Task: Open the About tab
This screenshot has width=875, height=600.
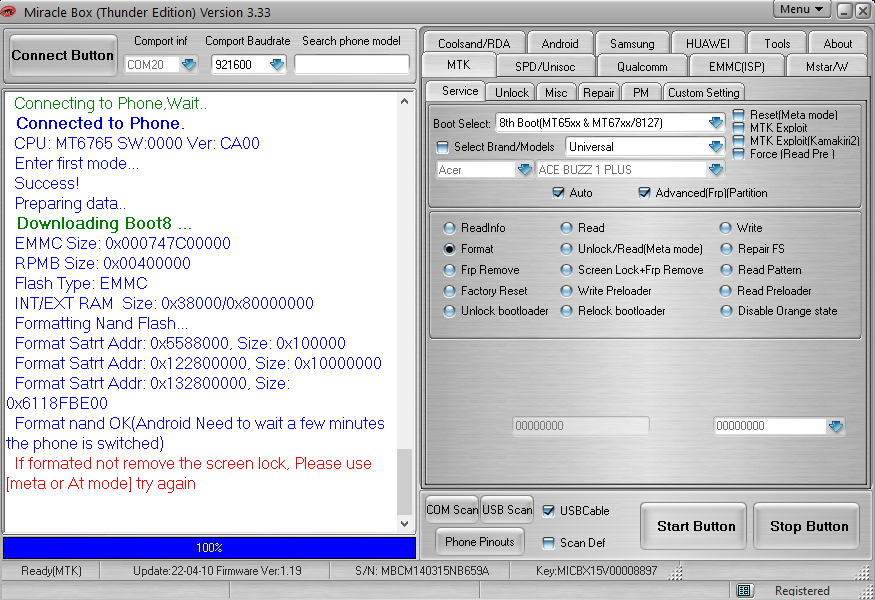Action: pos(838,43)
